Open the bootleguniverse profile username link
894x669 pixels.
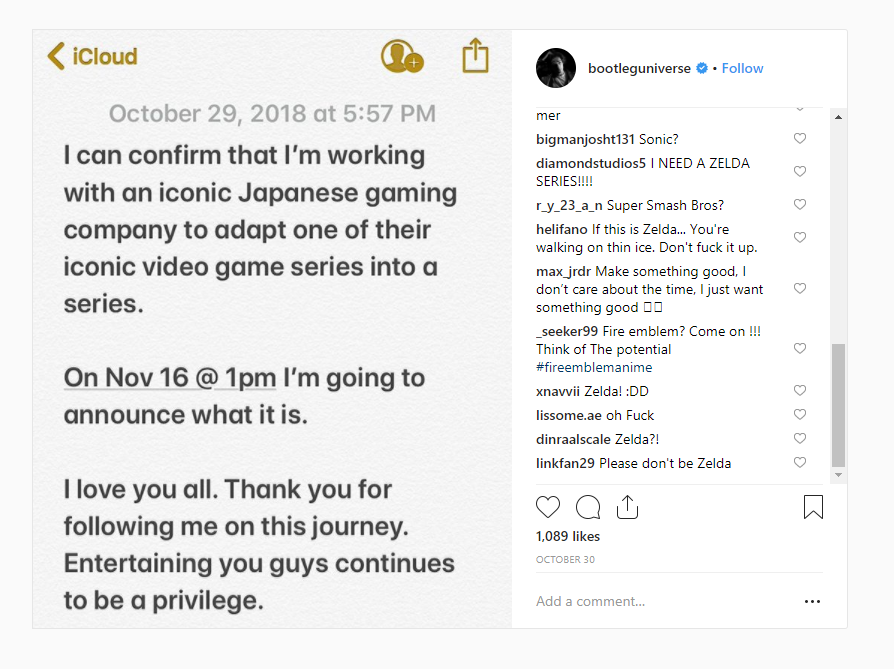pos(638,68)
